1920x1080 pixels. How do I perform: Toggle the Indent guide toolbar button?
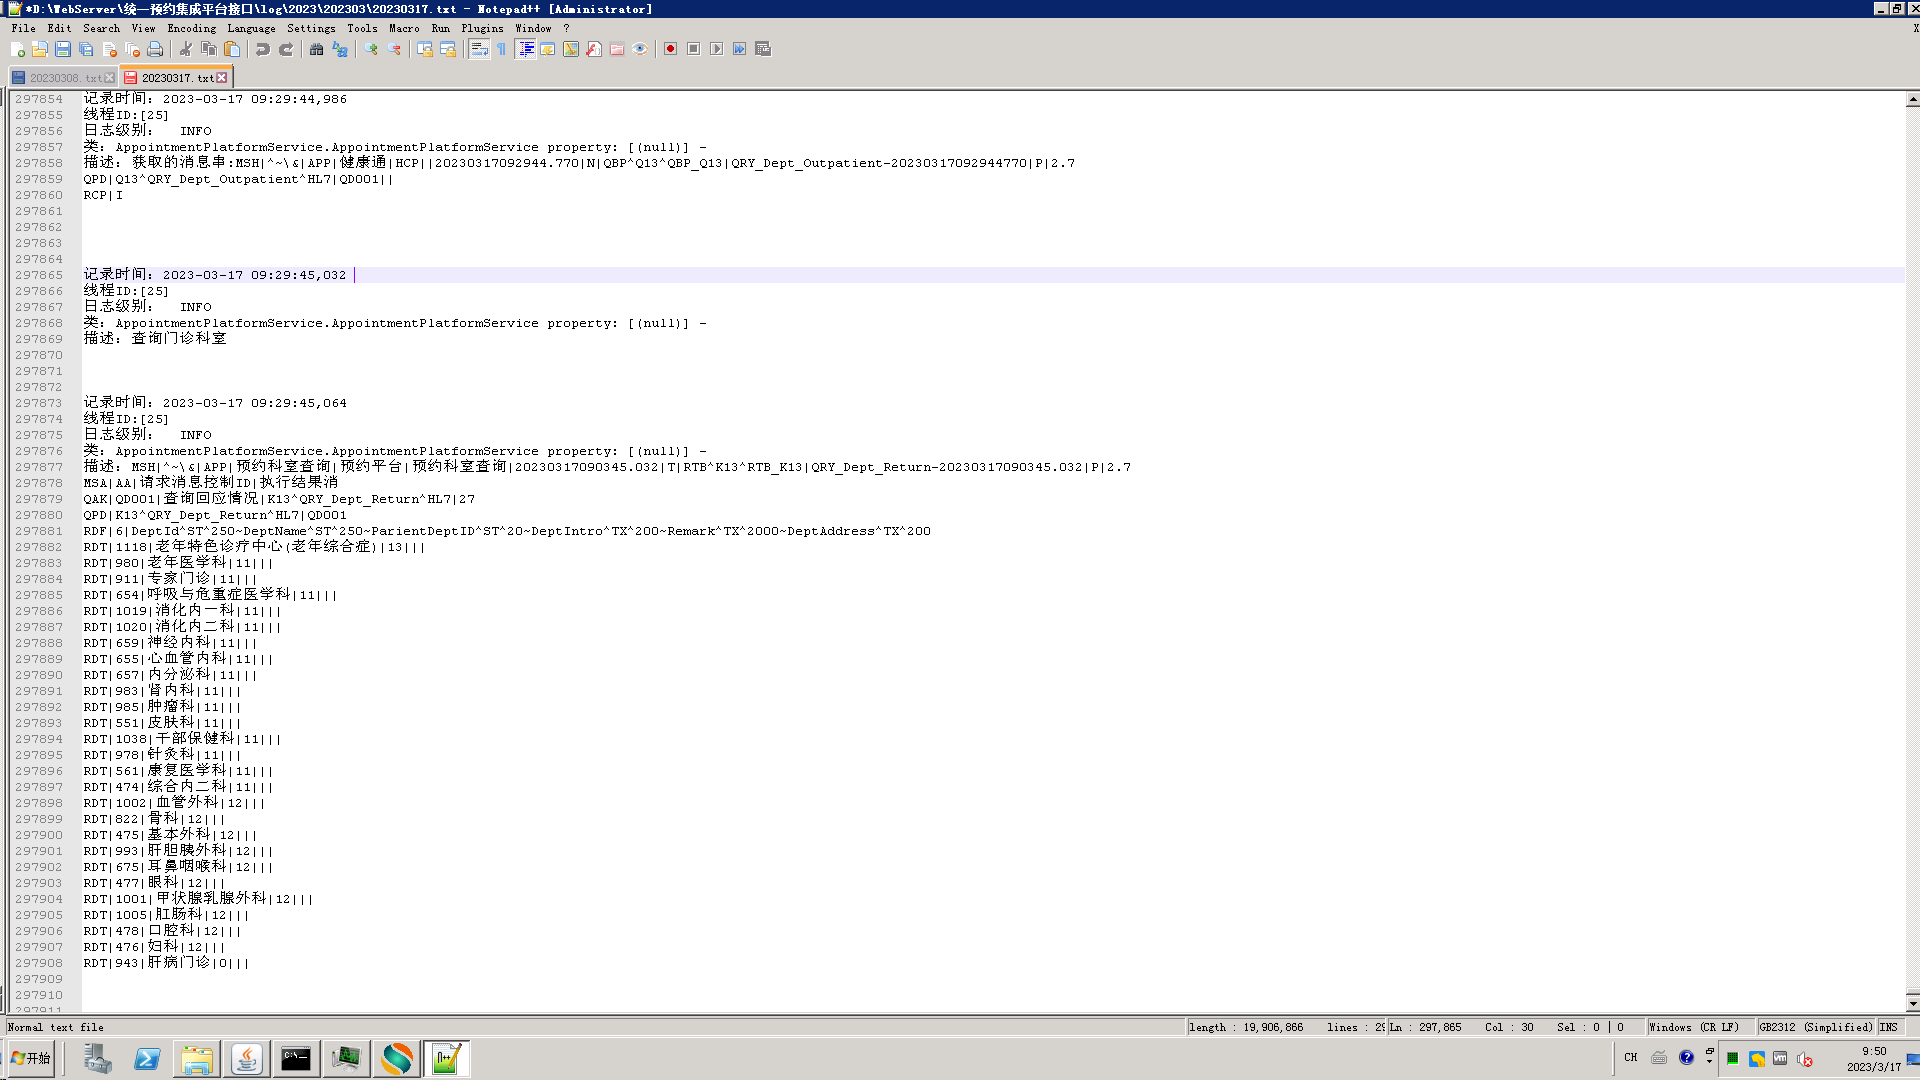pyautogui.click(x=526, y=49)
